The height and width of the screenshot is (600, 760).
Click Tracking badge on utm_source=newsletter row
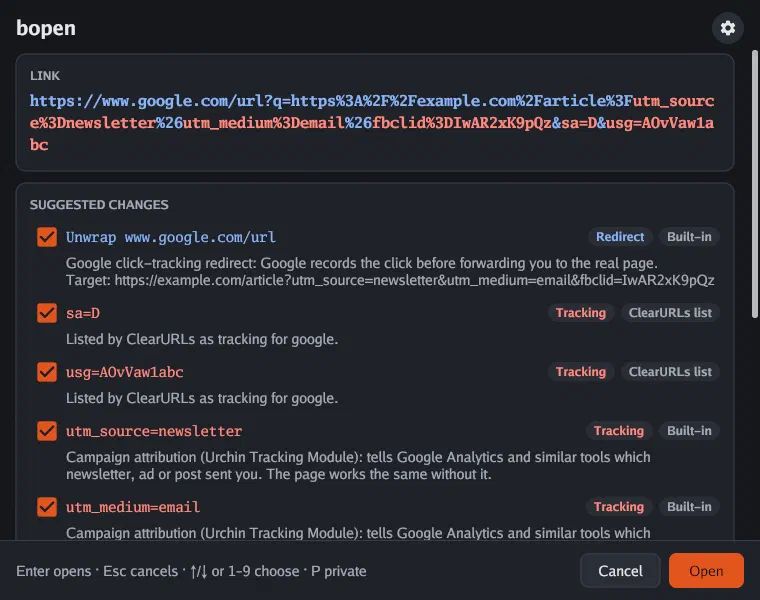point(619,430)
